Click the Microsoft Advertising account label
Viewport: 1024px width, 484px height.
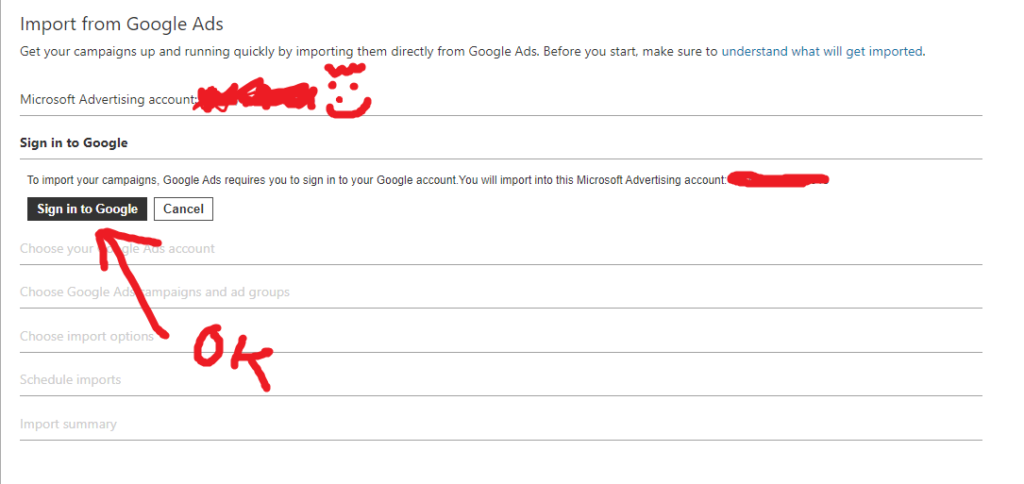(x=108, y=99)
